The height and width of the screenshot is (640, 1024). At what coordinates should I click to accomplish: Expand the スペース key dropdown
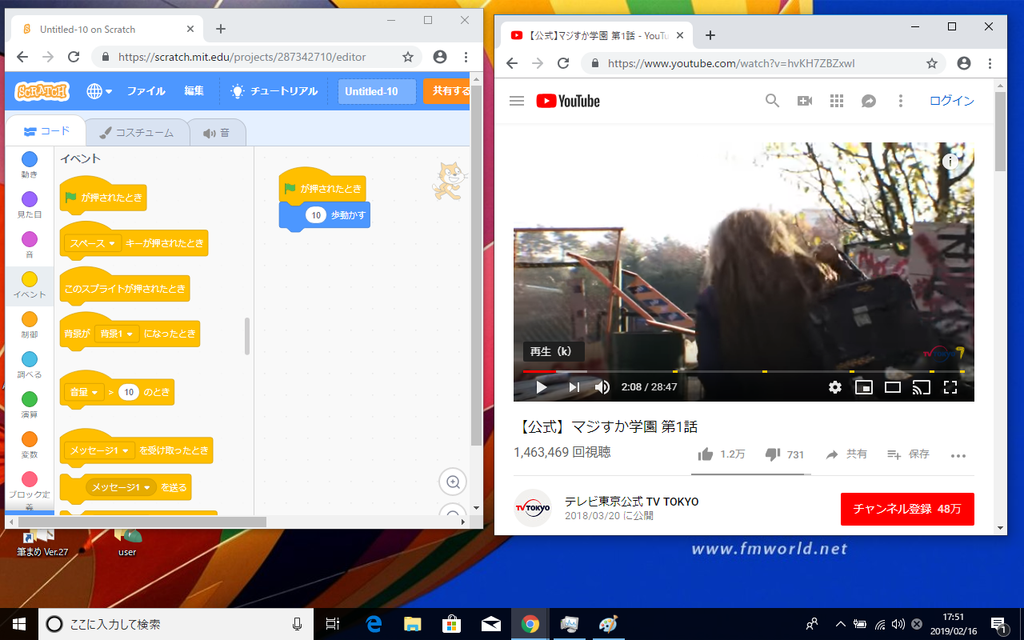click(x=93, y=243)
